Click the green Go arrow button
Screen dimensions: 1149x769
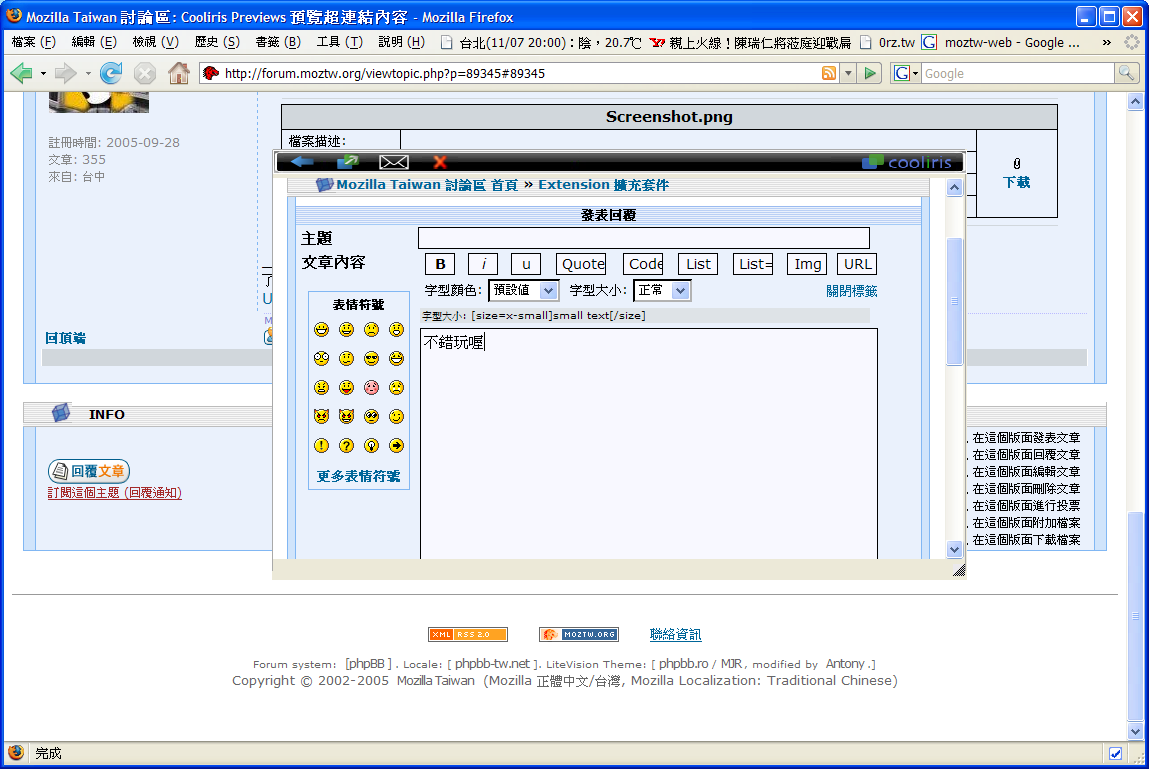coord(871,73)
